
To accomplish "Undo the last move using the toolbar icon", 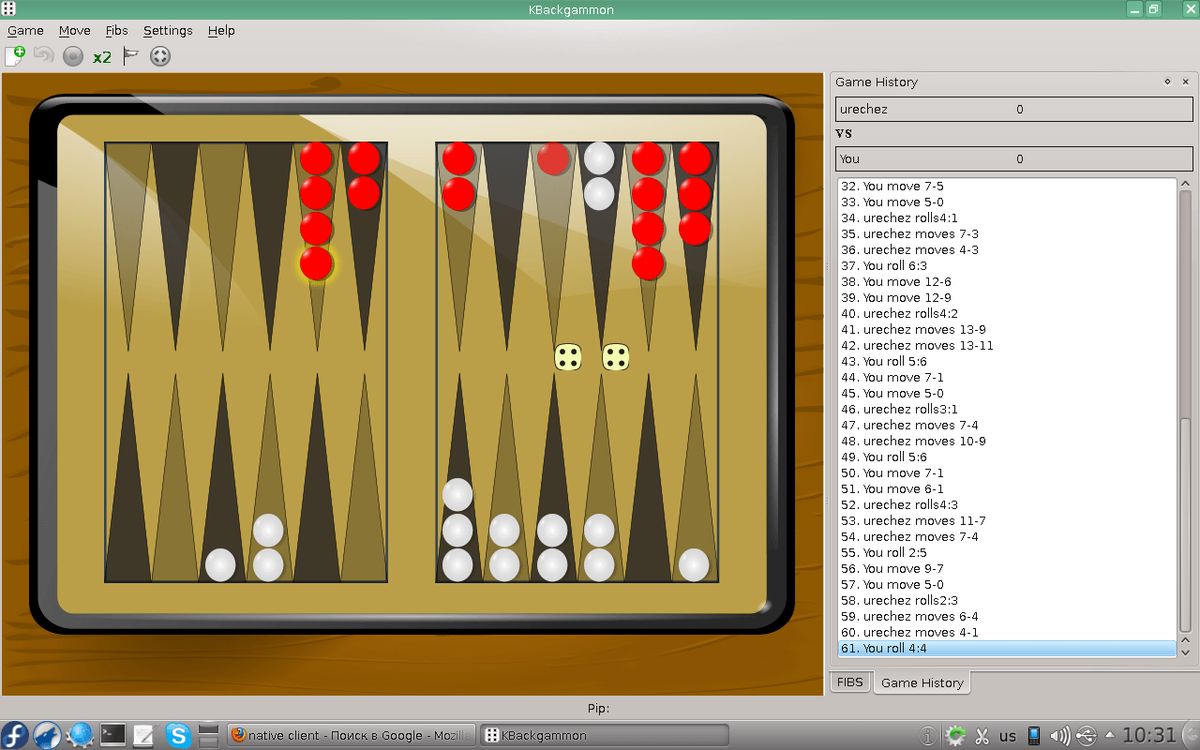I will [x=42, y=56].
